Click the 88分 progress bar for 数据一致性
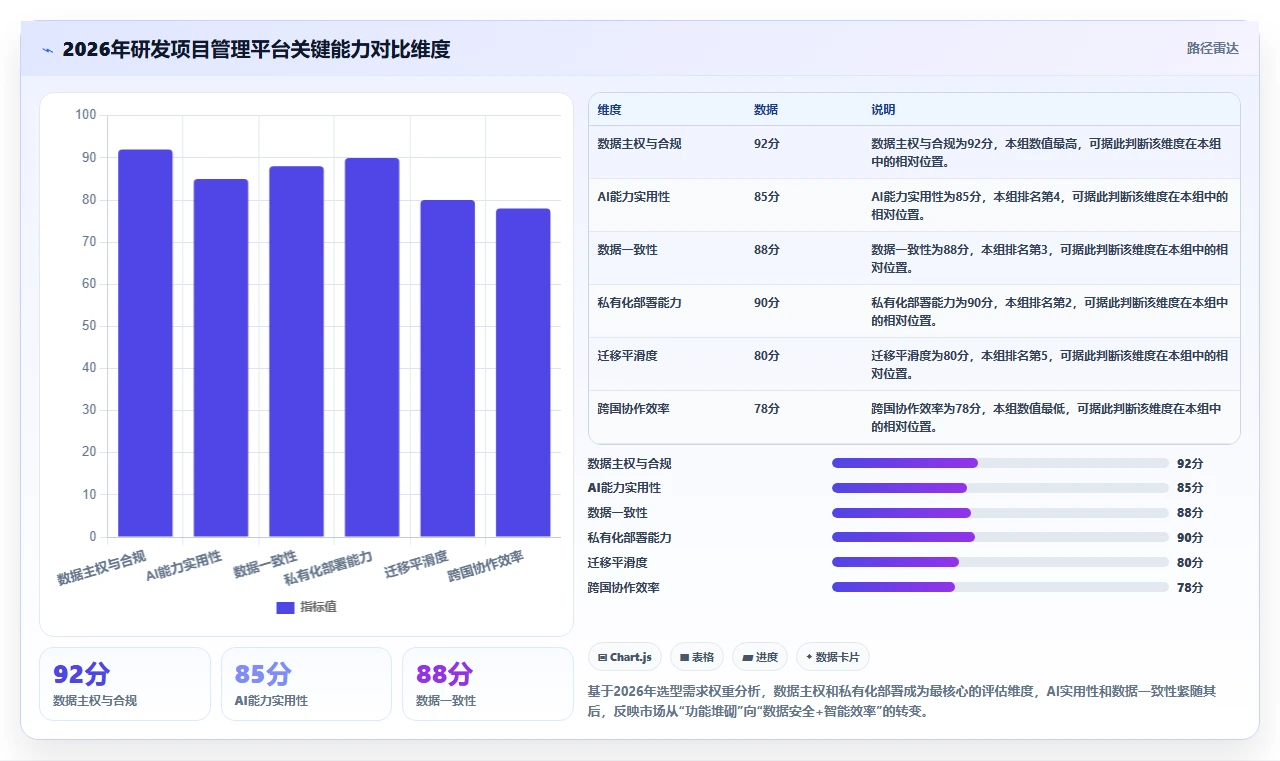 (1000, 513)
